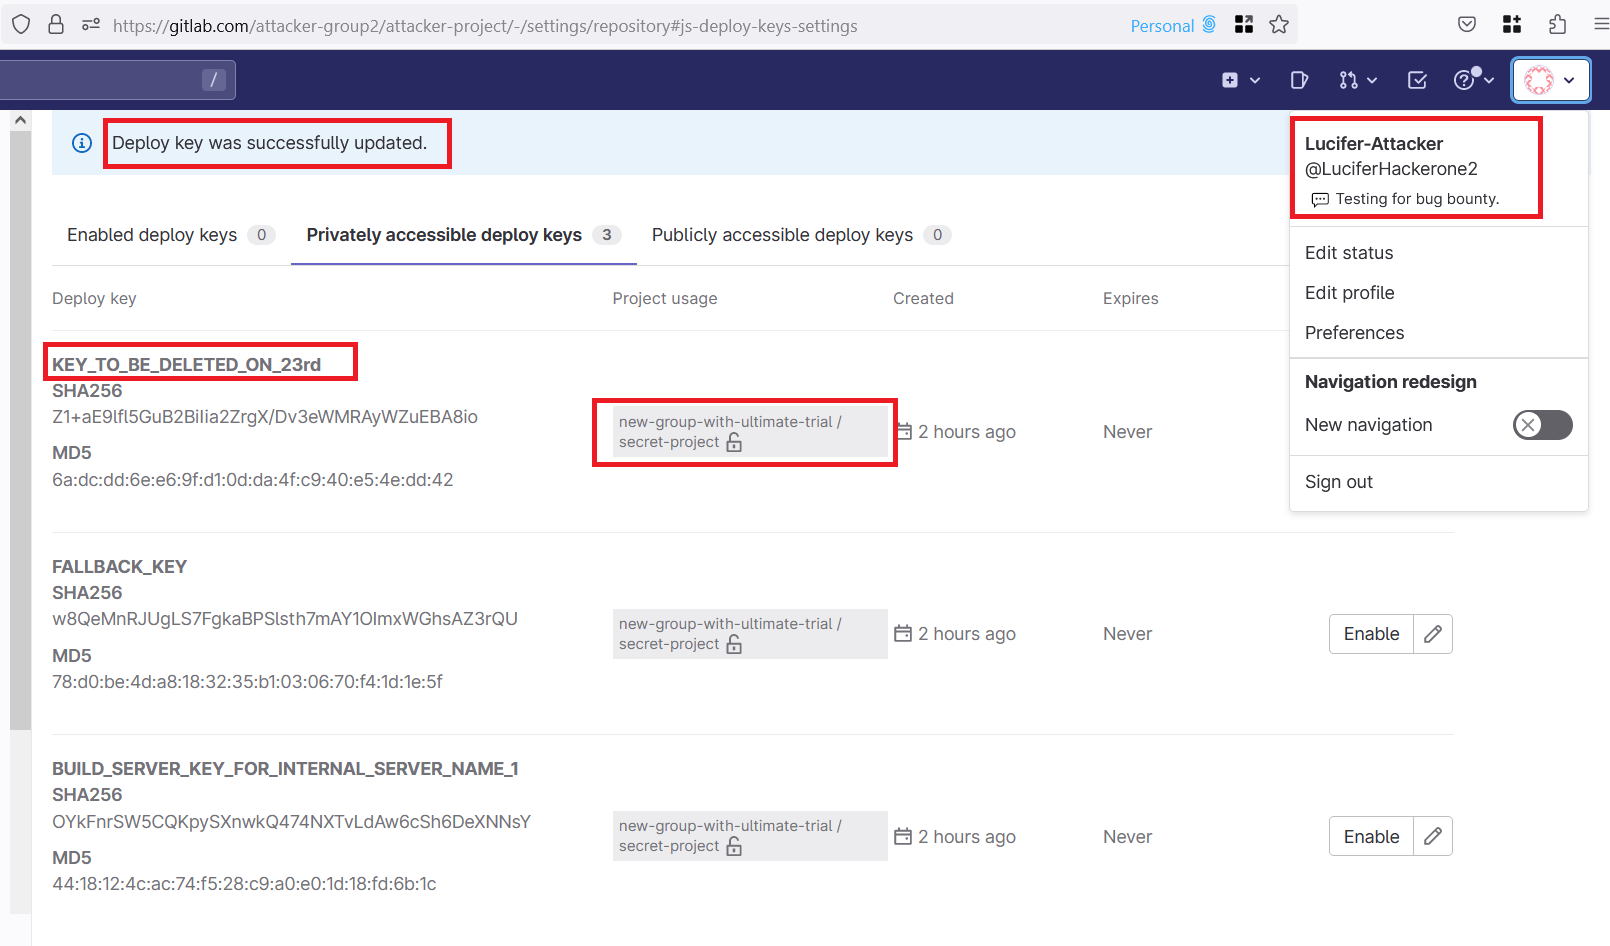Select Edit profile from user menu
The width and height of the screenshot is (1610, 946).
tap(1349, 293)
